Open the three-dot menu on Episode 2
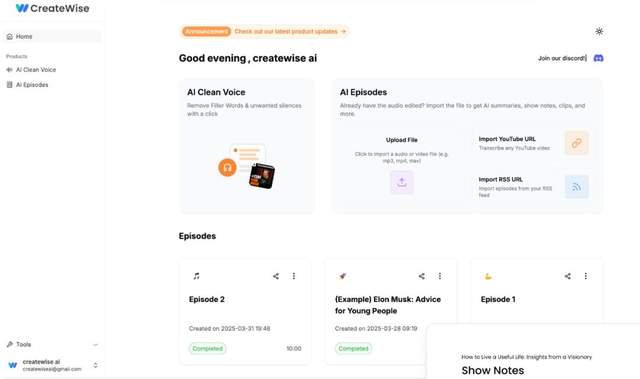 coord(293,276)
